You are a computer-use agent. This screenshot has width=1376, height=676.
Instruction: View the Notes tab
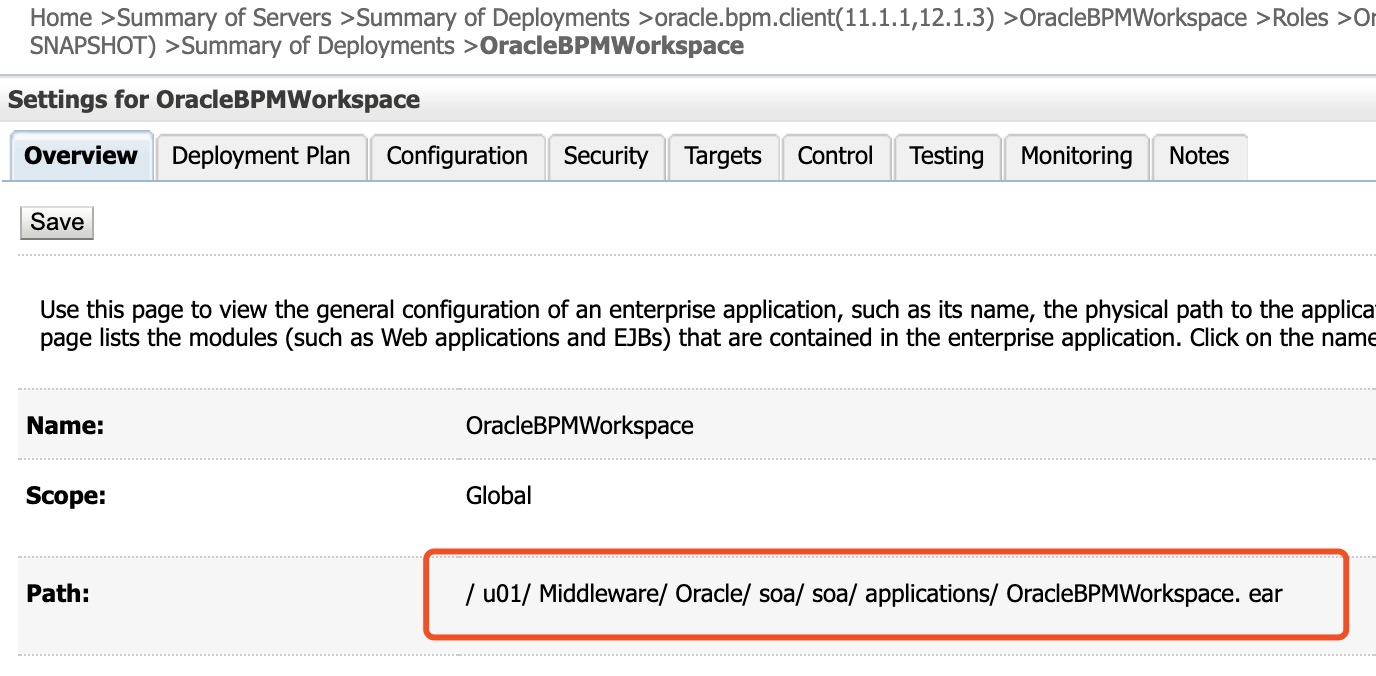1199,157
